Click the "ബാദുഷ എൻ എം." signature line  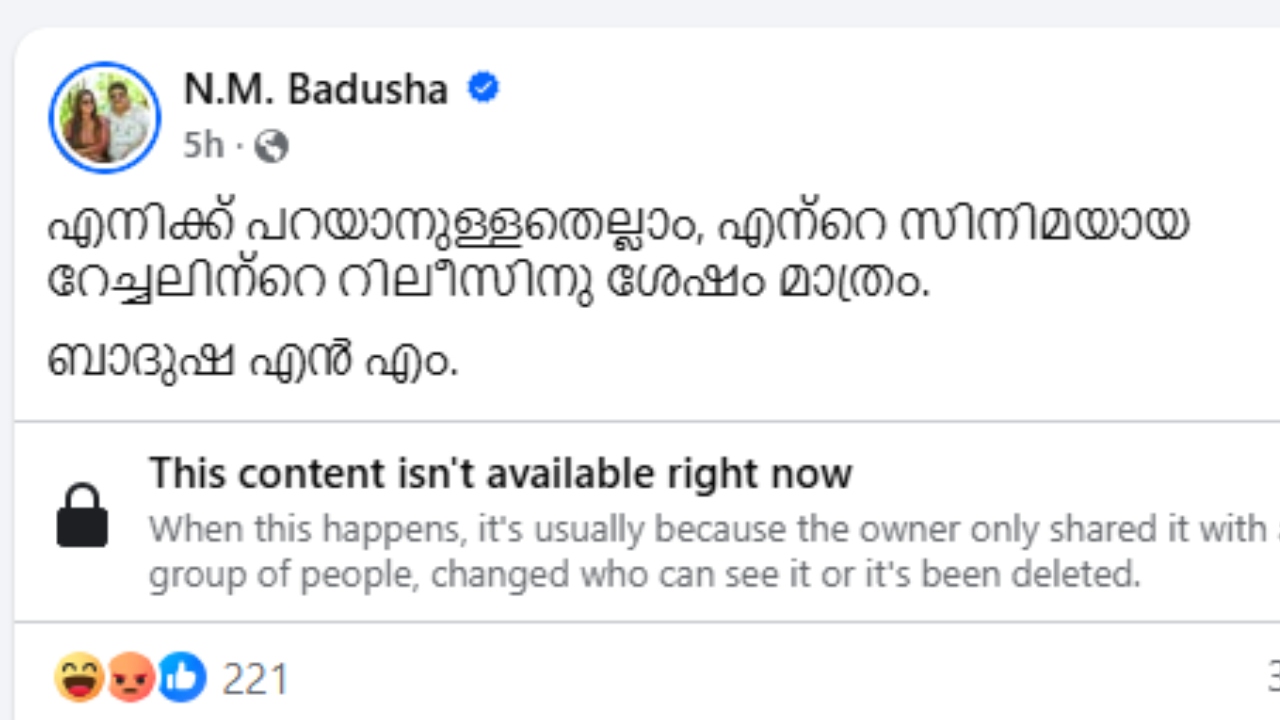coord(252,360)
